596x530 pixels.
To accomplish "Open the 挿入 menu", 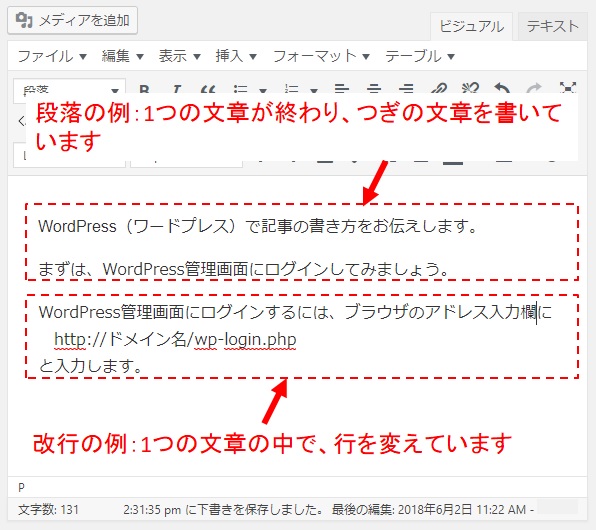I will (236, 56).
